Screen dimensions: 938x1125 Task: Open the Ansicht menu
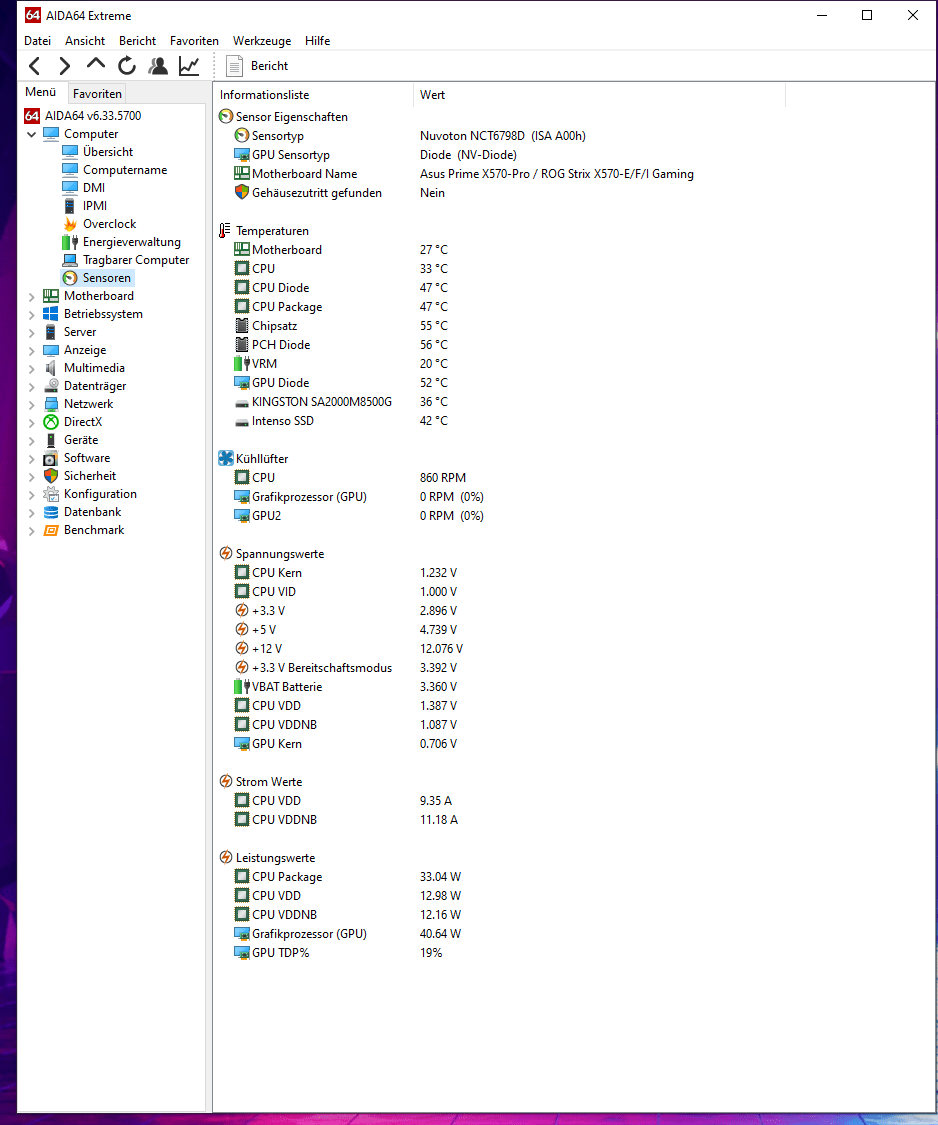click(x=85, y=41)
